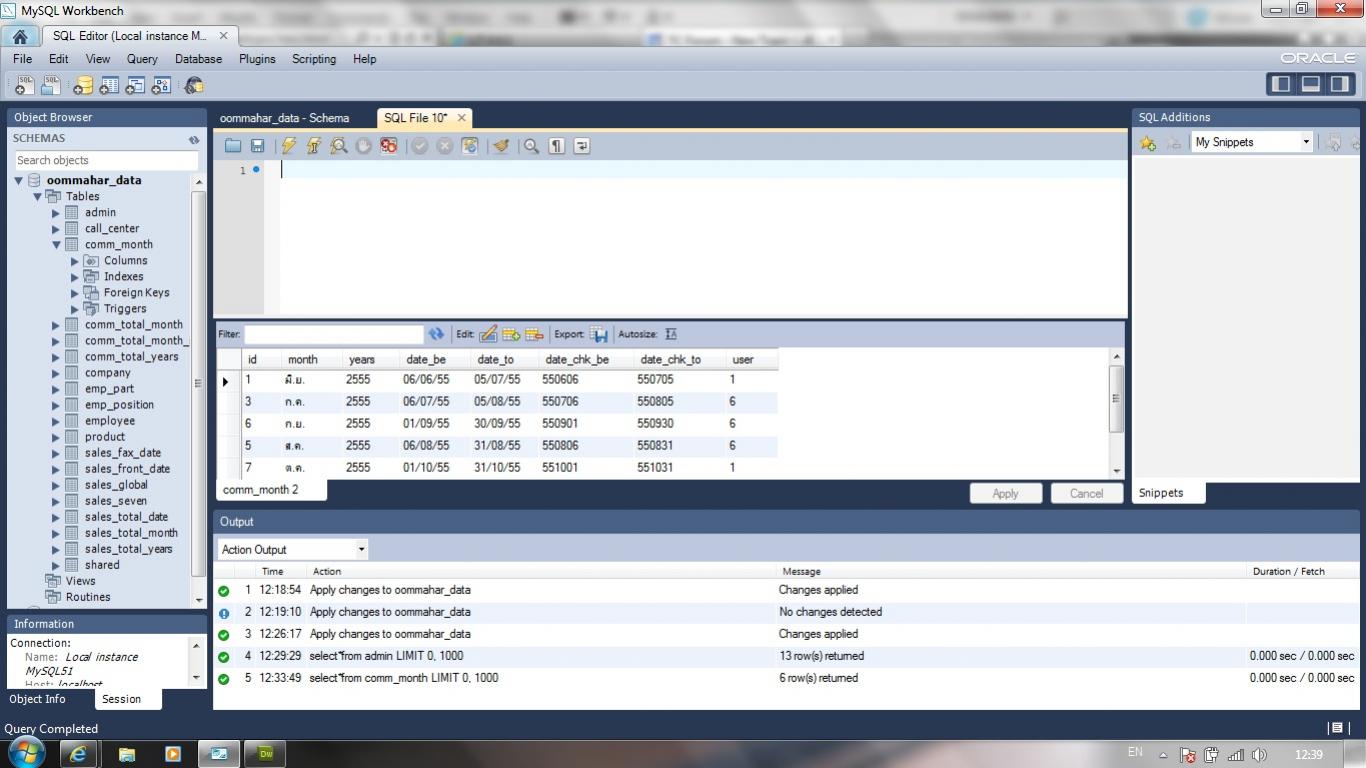Create a new routine toolbar icon

pyautogui.click(x=161, y=86)
